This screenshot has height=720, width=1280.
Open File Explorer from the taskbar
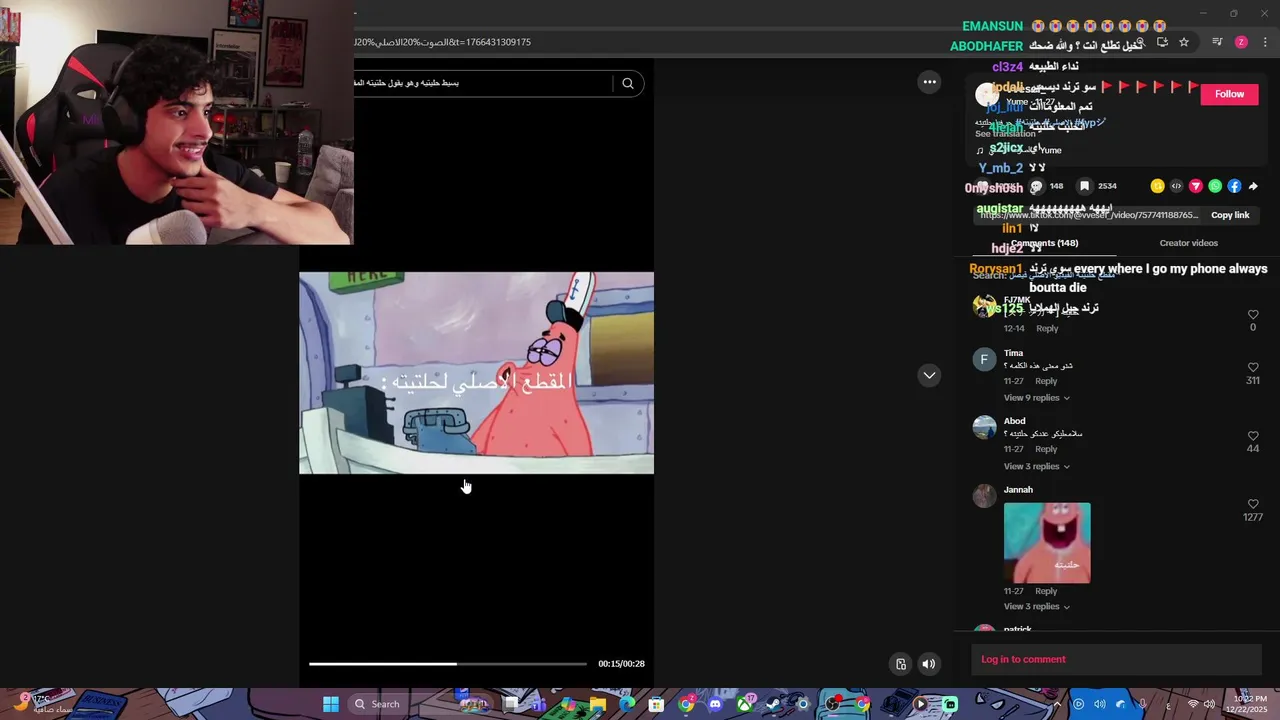(x=598, y=704)
